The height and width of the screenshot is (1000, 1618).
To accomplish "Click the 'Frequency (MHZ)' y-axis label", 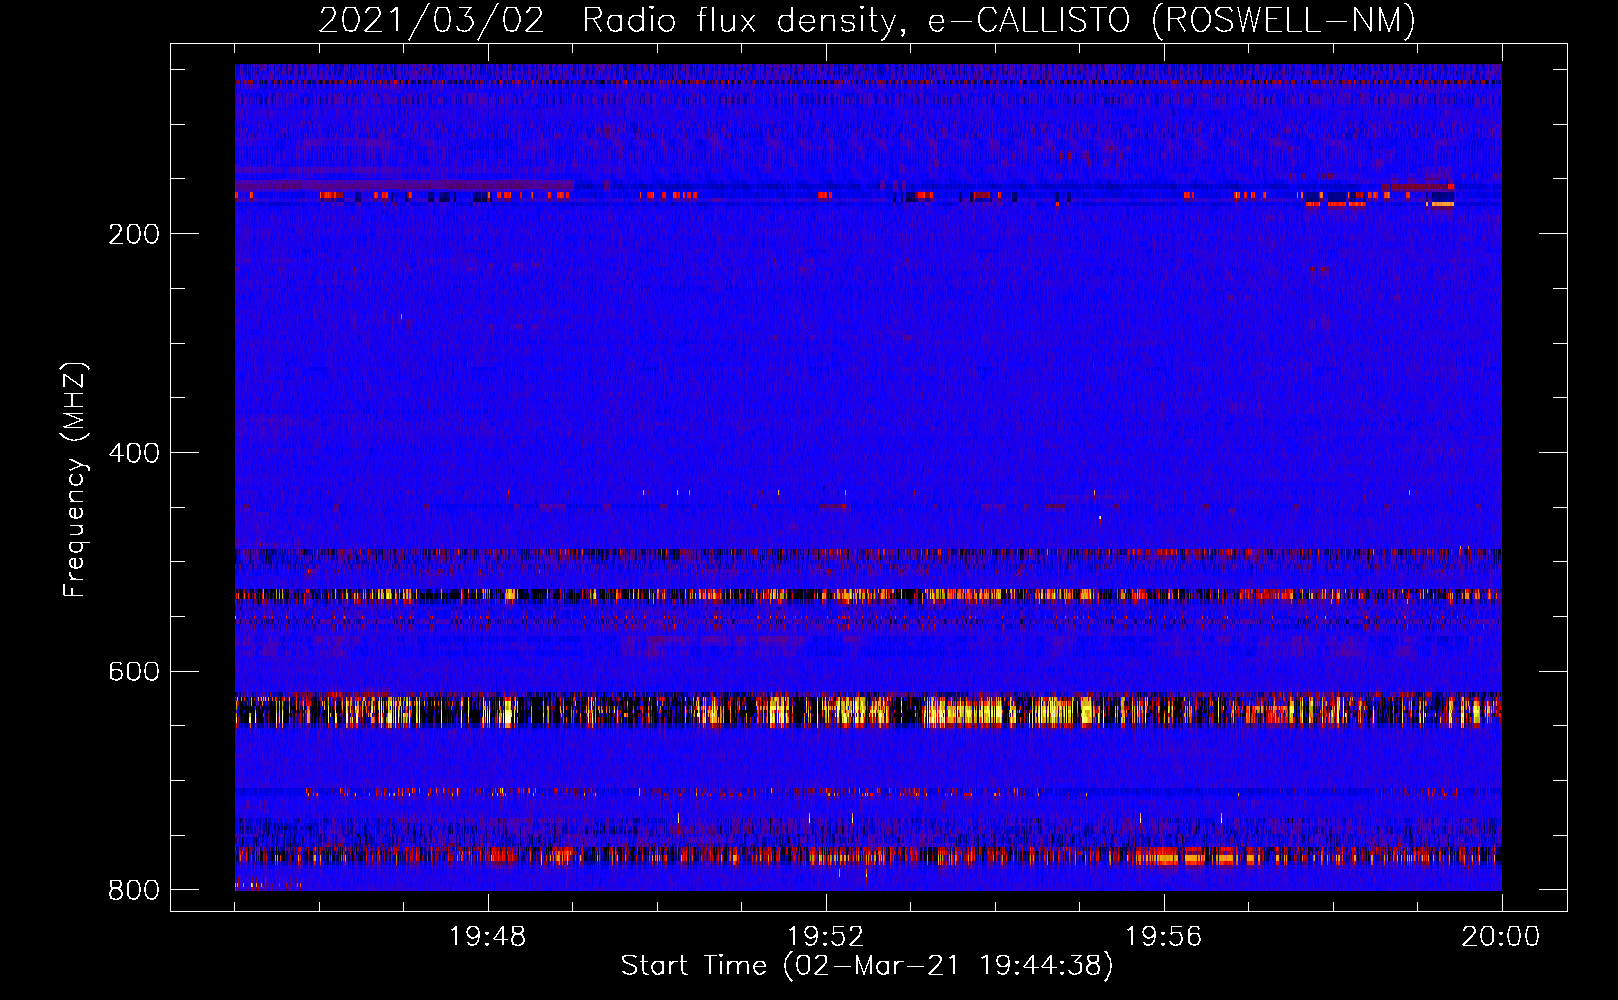I will tap(75, 480).
